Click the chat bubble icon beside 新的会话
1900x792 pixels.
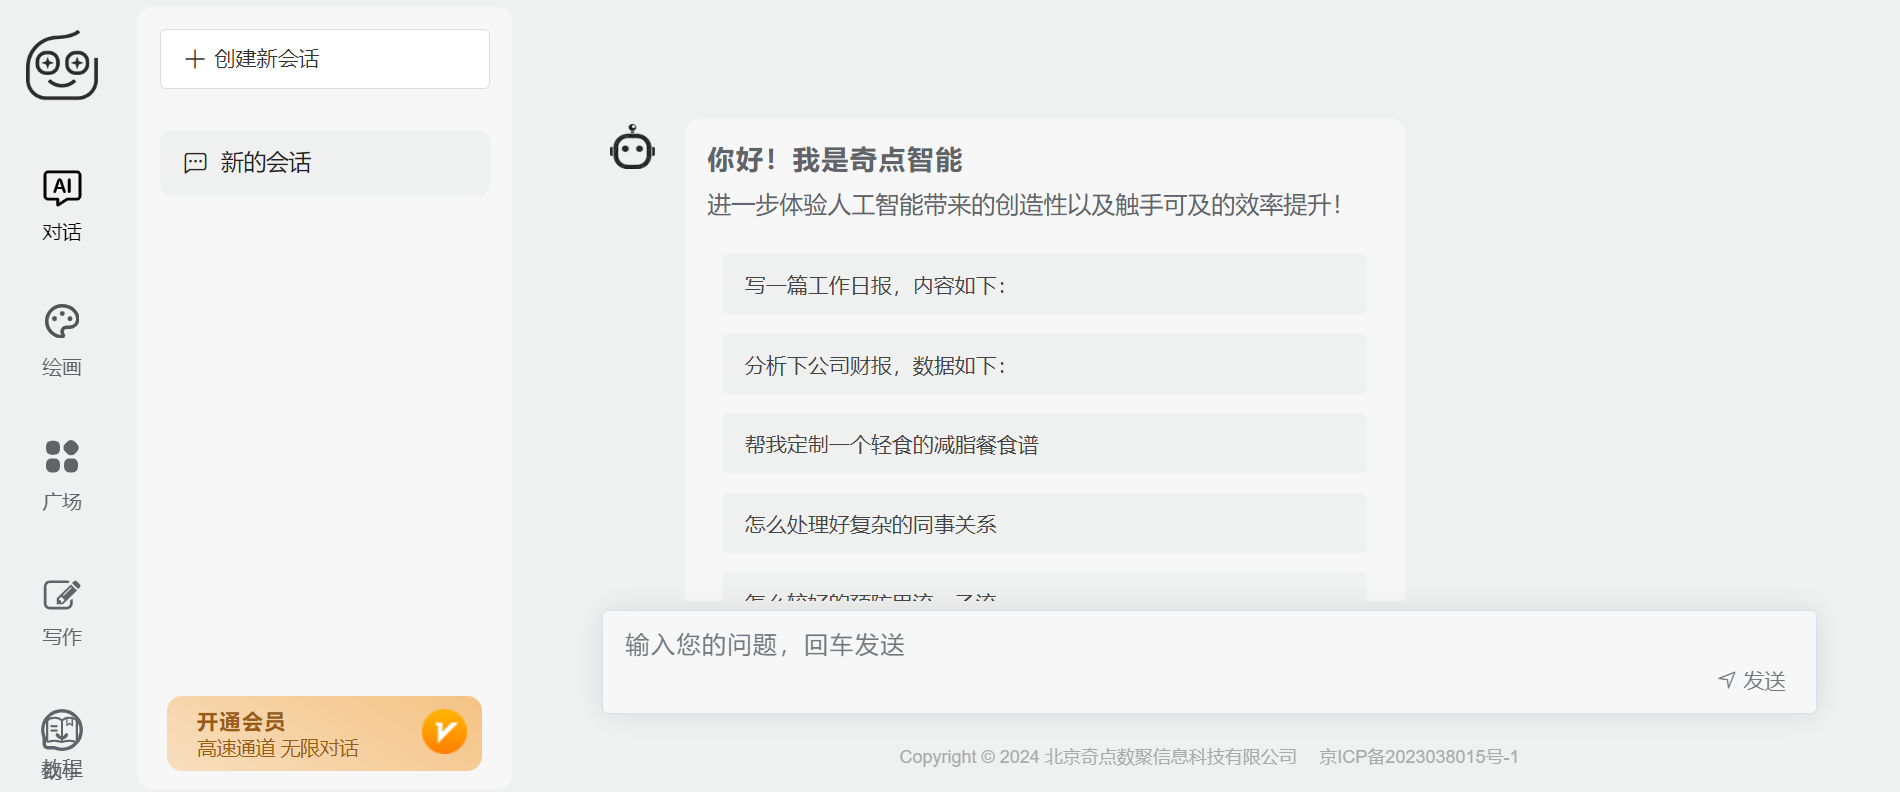pyautogui.click(x=195, y=163)
